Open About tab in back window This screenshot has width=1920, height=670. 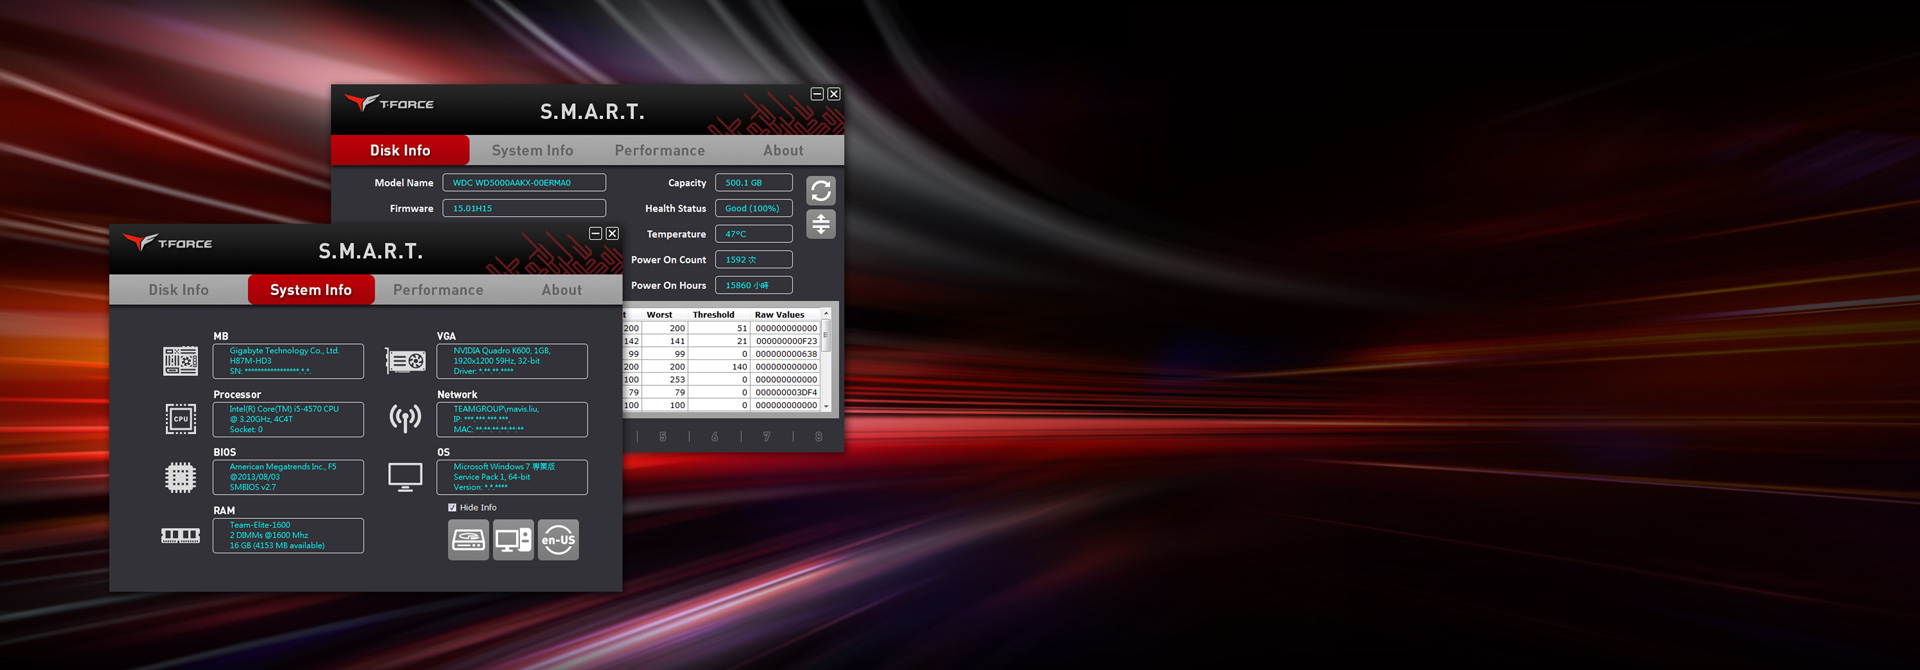783,150
